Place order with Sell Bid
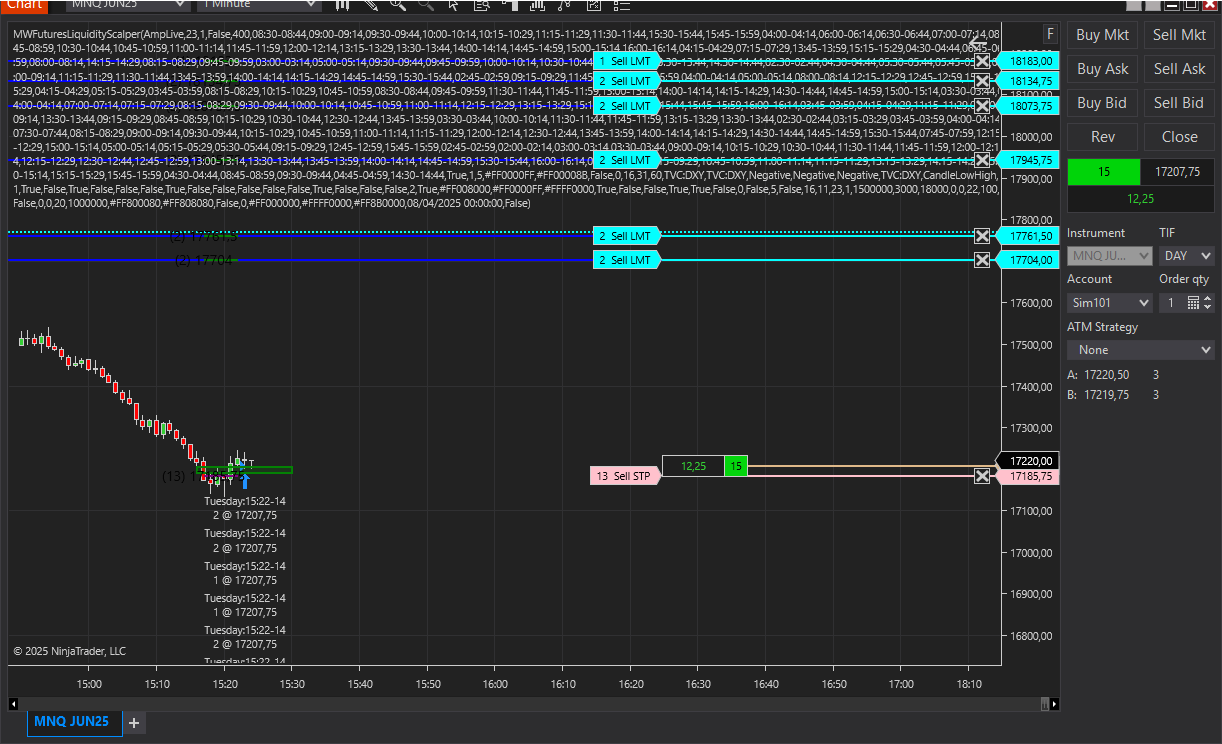Viewport: 1222px width, 744px height. tap(1179, 103)
